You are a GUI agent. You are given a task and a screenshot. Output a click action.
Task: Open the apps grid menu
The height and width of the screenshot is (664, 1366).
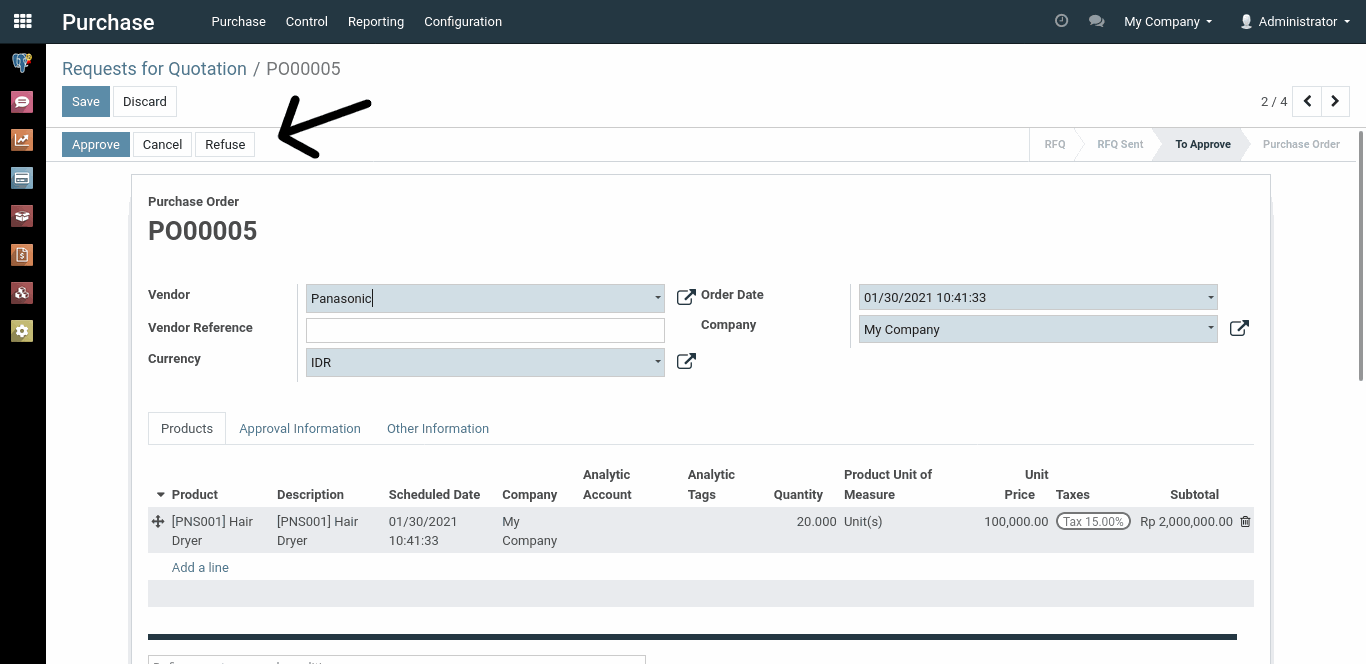22,21
